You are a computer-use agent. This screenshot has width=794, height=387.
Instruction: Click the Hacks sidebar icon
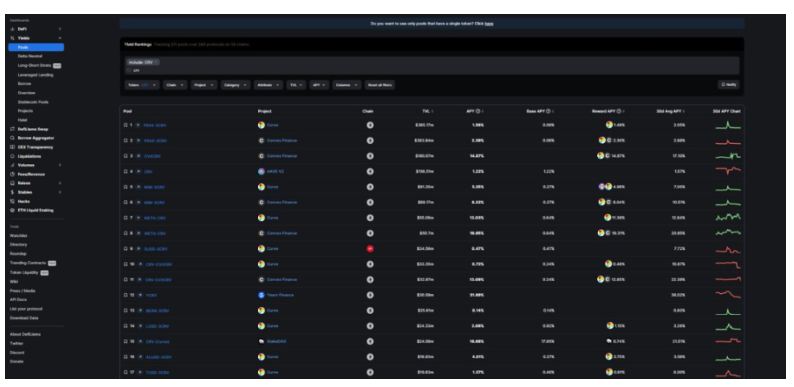tap(13, 201)
